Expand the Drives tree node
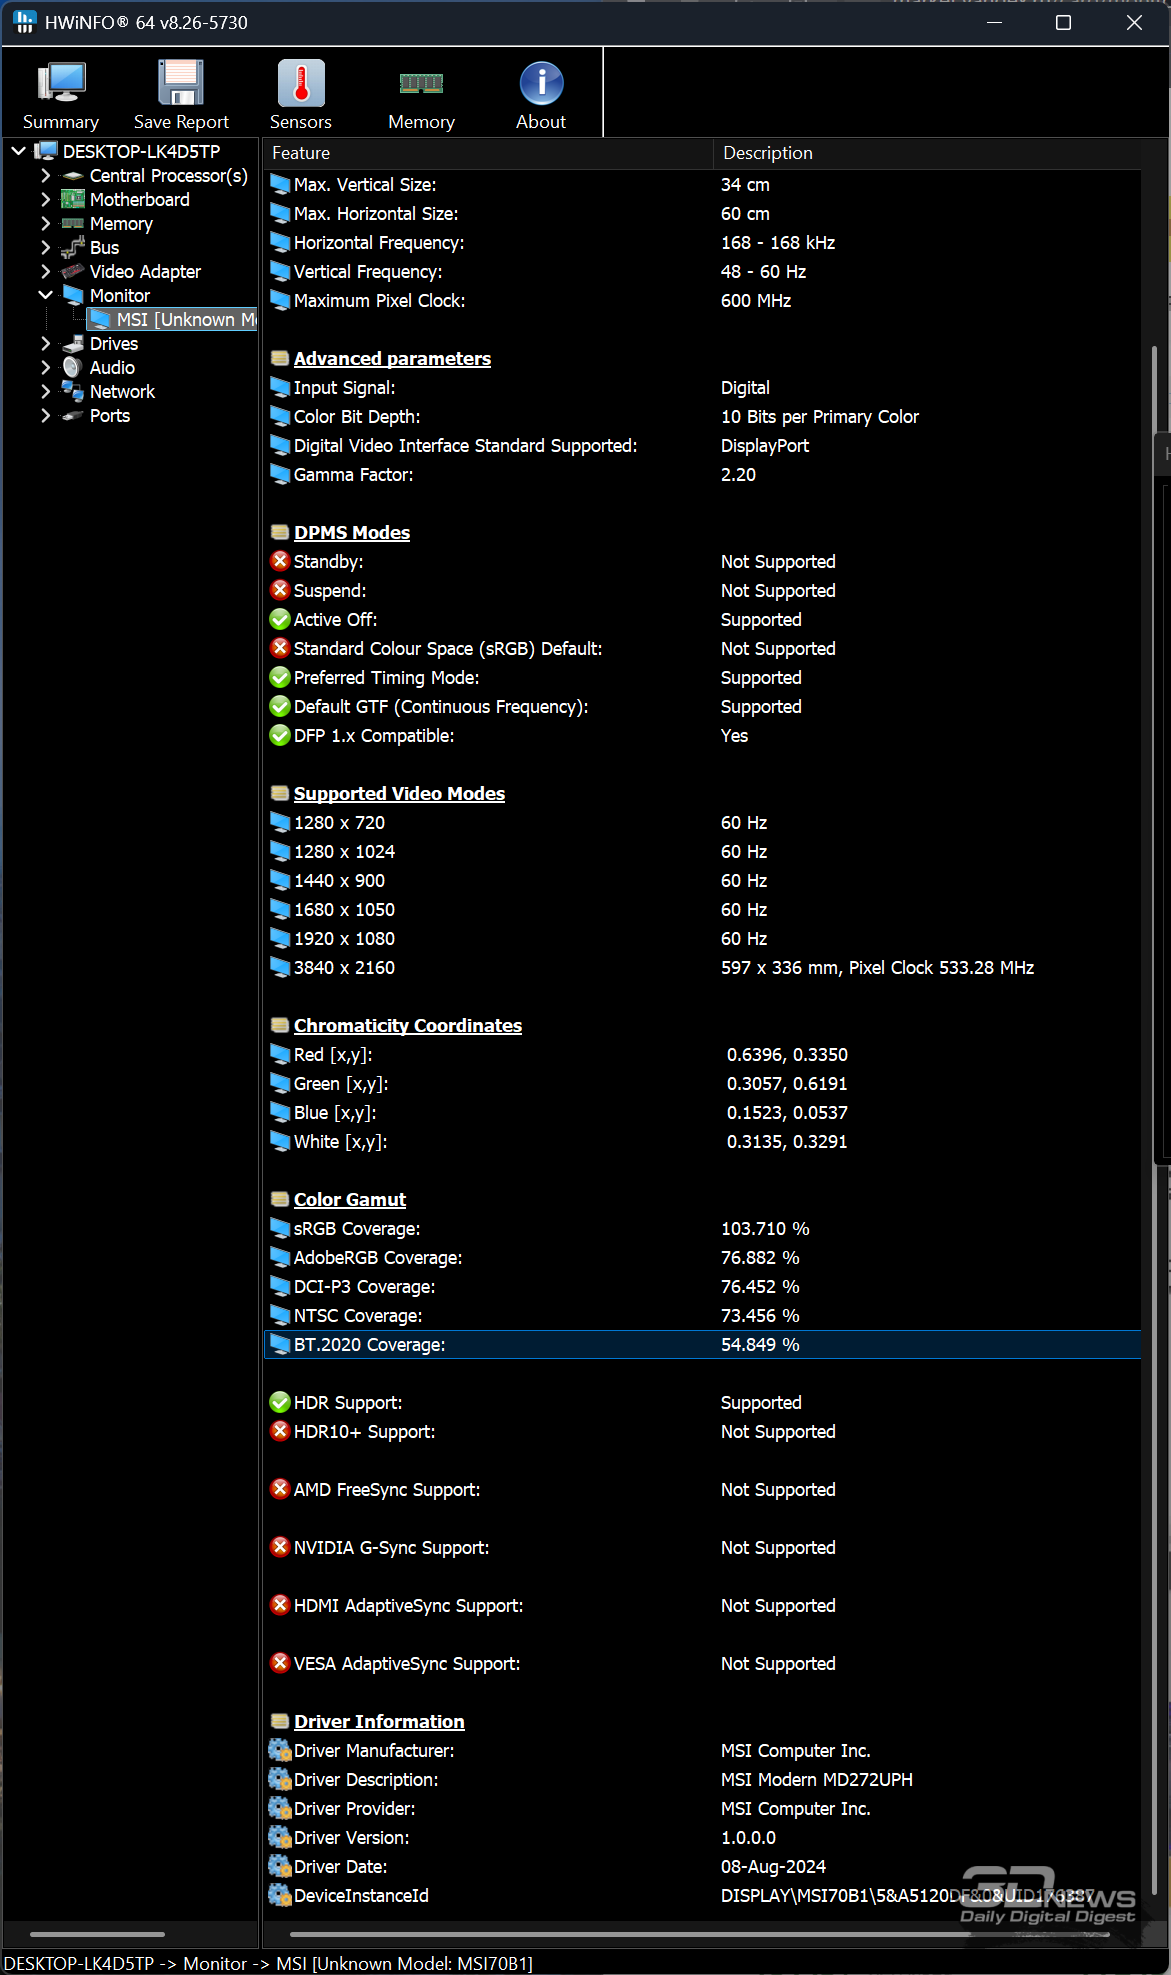 46,344
